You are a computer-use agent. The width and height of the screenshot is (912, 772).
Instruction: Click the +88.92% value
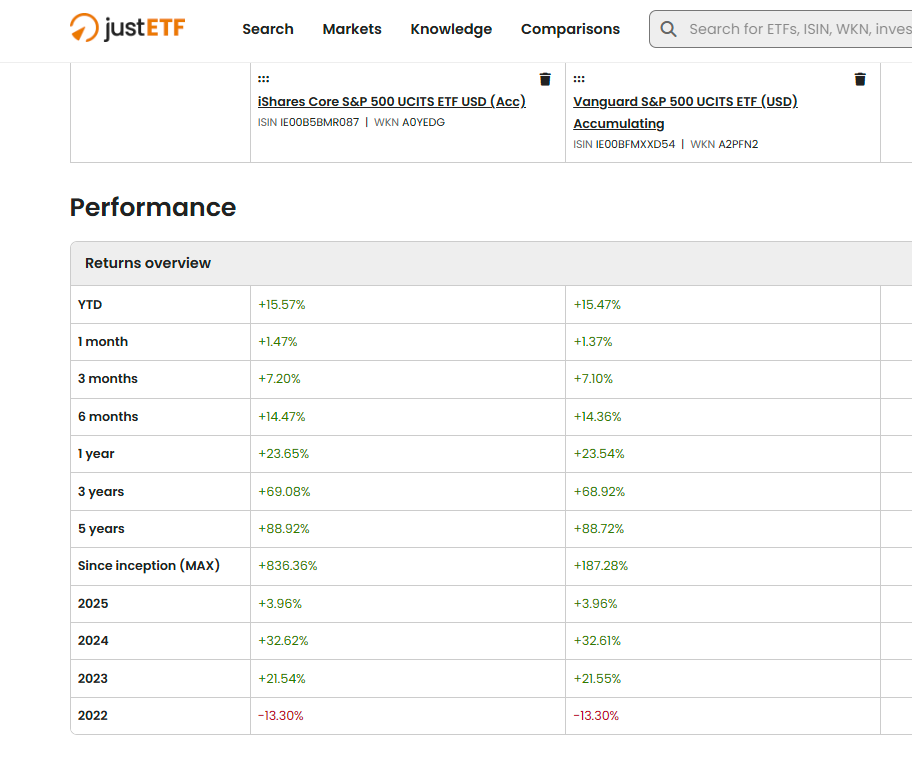click(284, 529)
